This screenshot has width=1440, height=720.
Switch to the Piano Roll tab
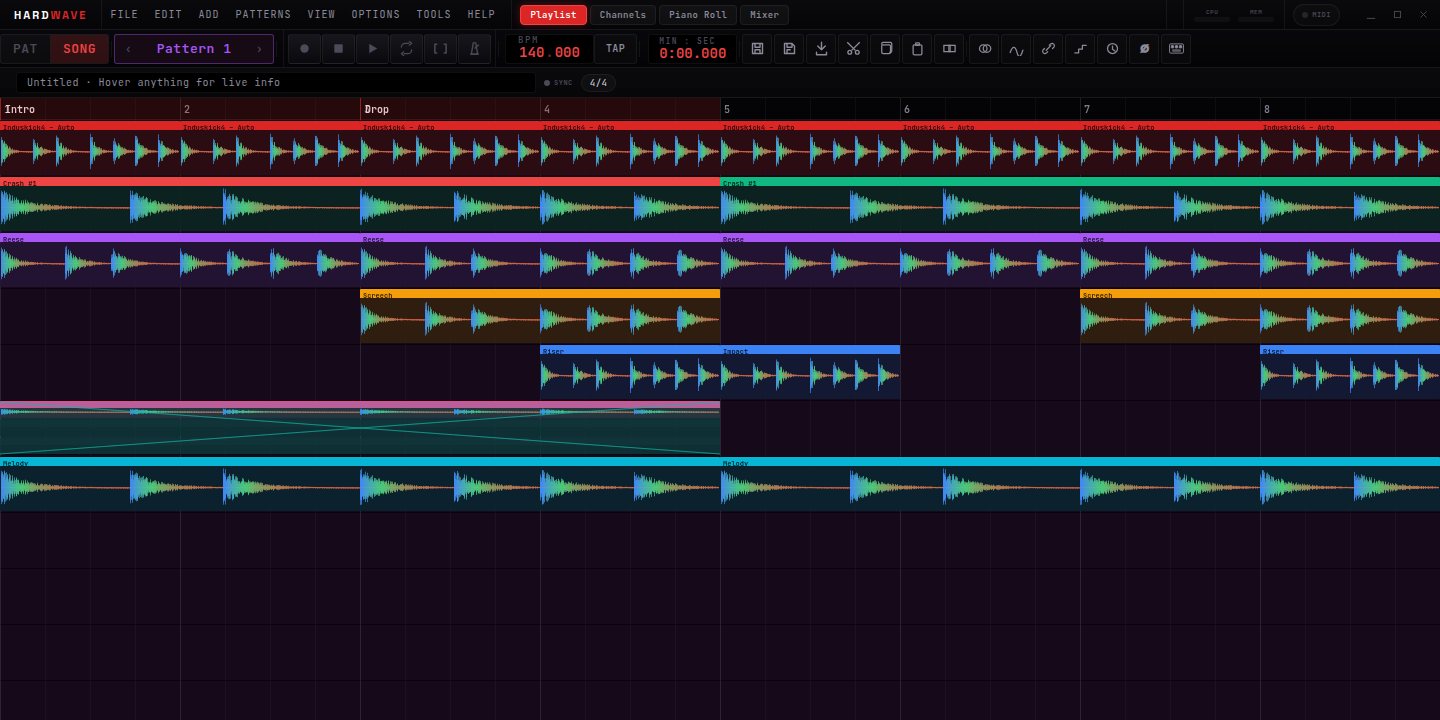[698, 15]
